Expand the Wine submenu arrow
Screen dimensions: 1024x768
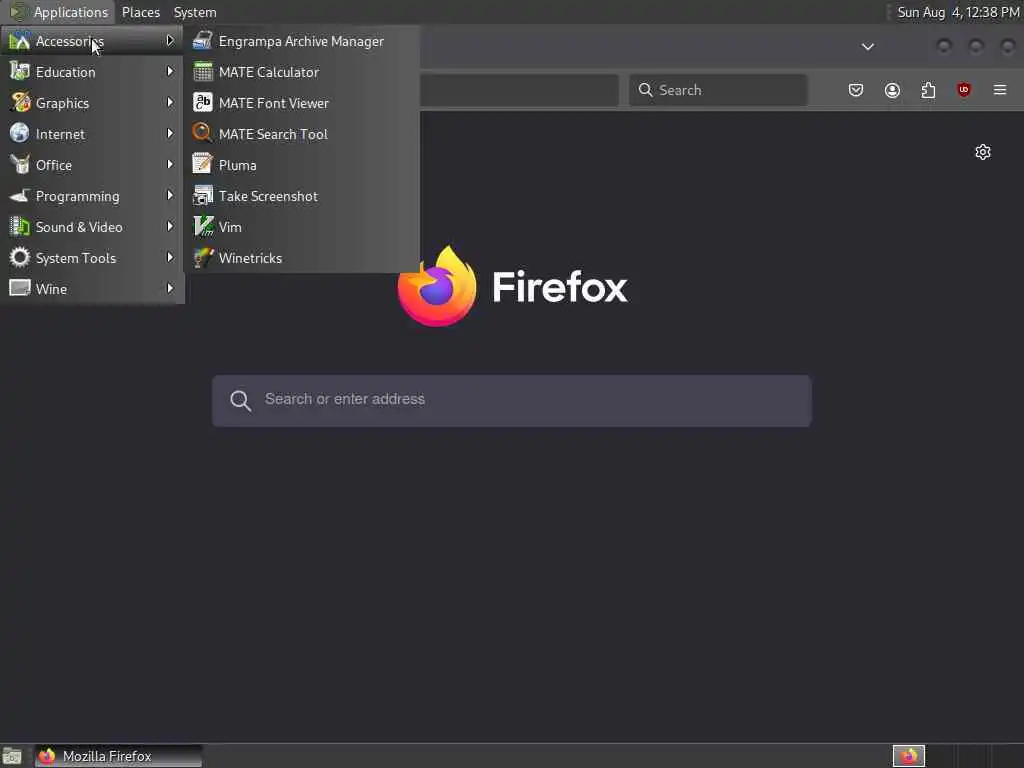coord(170,288)
